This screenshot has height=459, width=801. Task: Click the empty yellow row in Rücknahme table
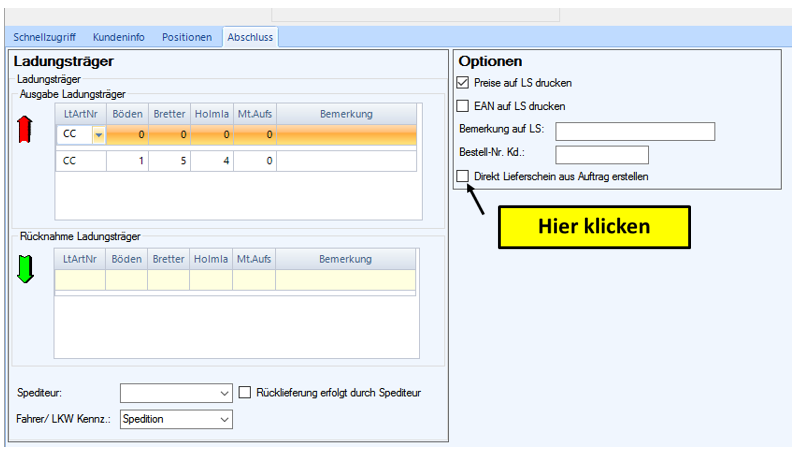tap(235, 281)
